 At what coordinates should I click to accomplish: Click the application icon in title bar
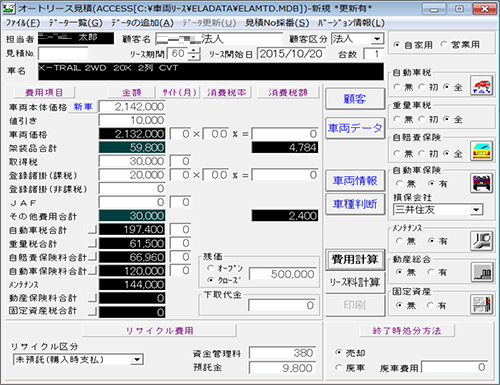(8, 8)
